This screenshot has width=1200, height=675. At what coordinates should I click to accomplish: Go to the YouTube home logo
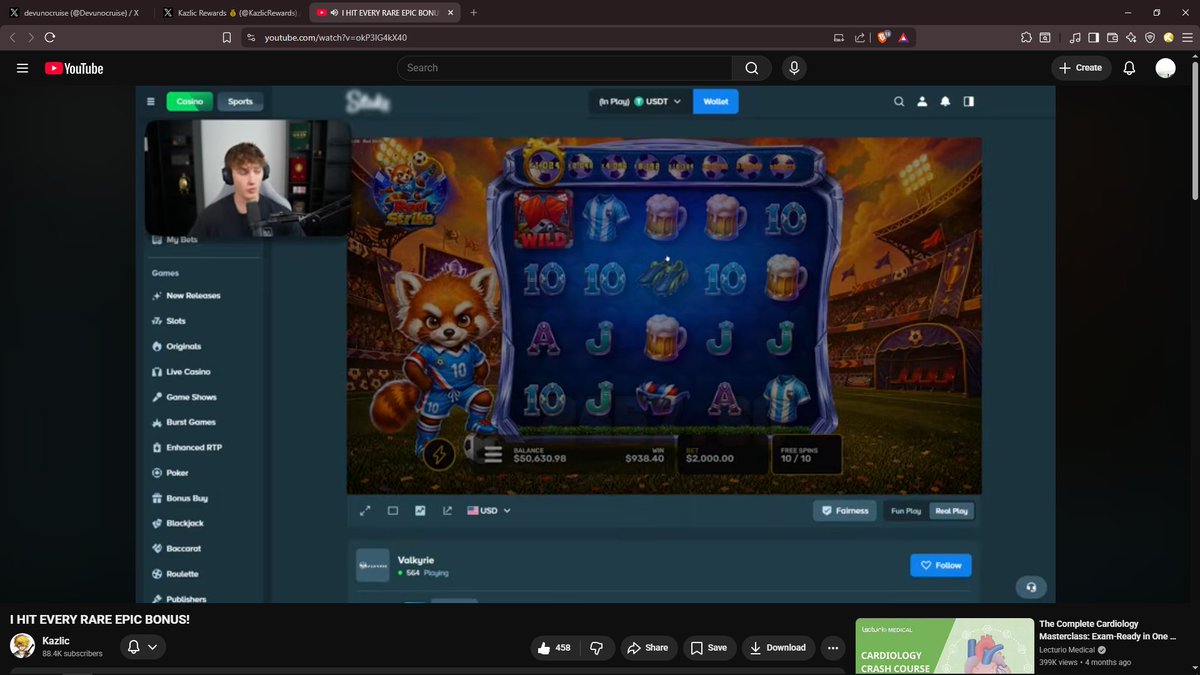coord(74,68)
